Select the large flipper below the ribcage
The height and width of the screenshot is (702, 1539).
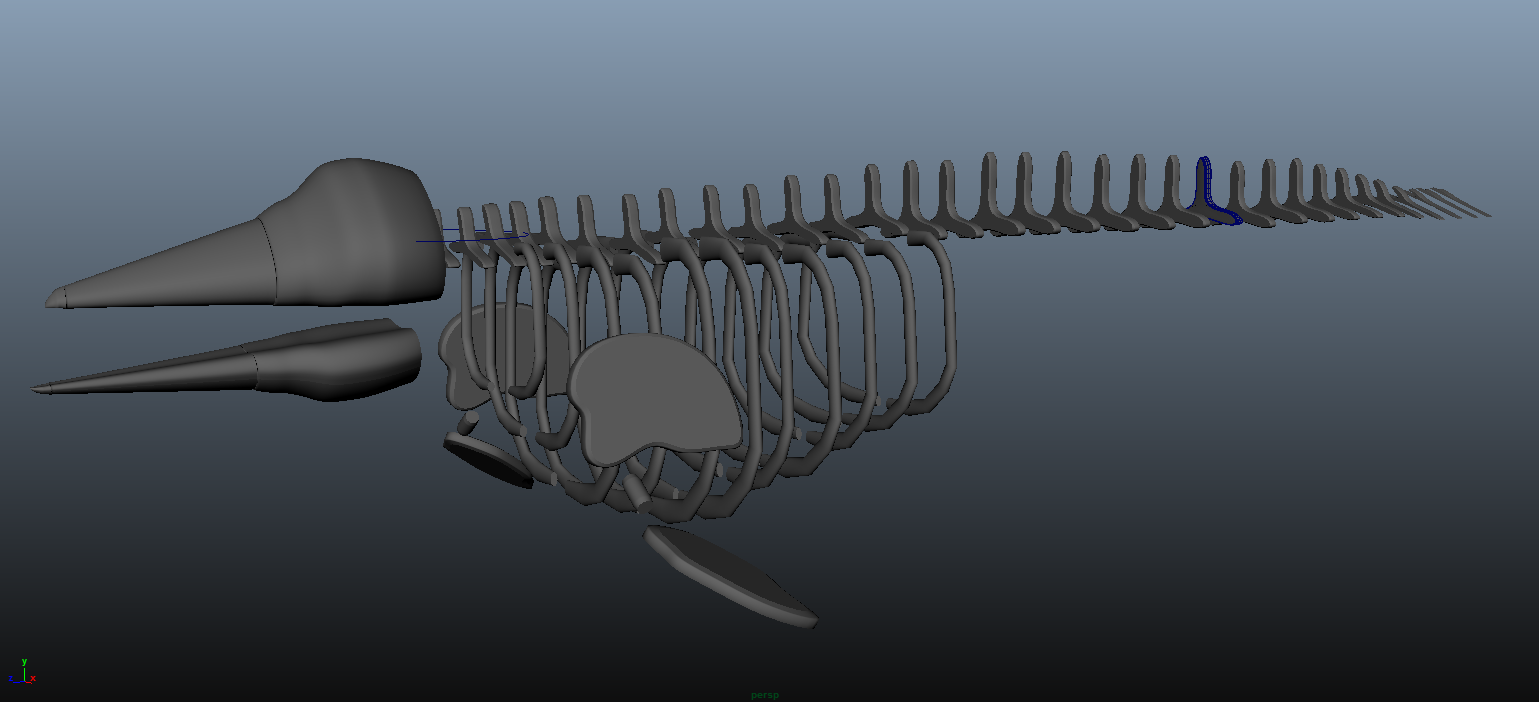click(x=729, y=577)
